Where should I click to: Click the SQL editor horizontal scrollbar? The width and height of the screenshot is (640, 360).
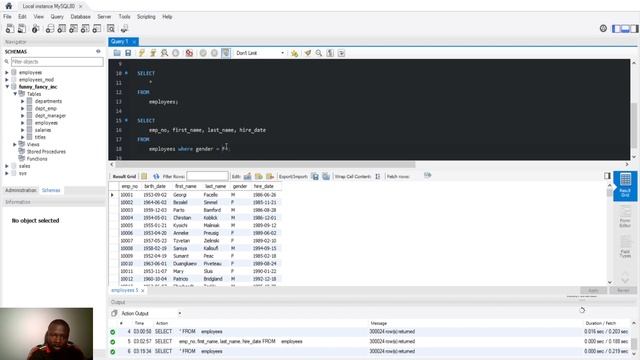265,164
